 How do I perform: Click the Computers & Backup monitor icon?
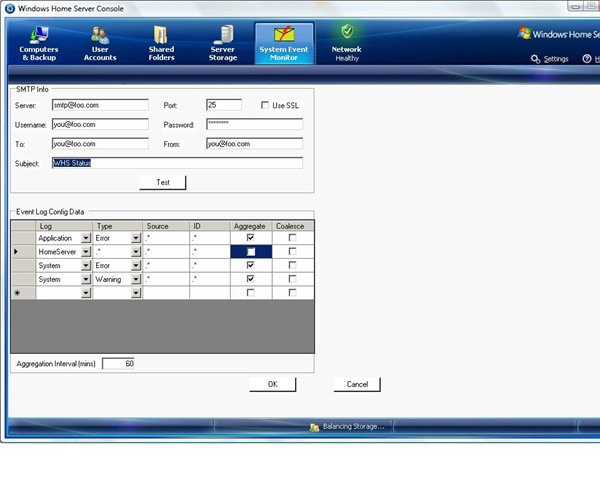[x=39, y=34]
